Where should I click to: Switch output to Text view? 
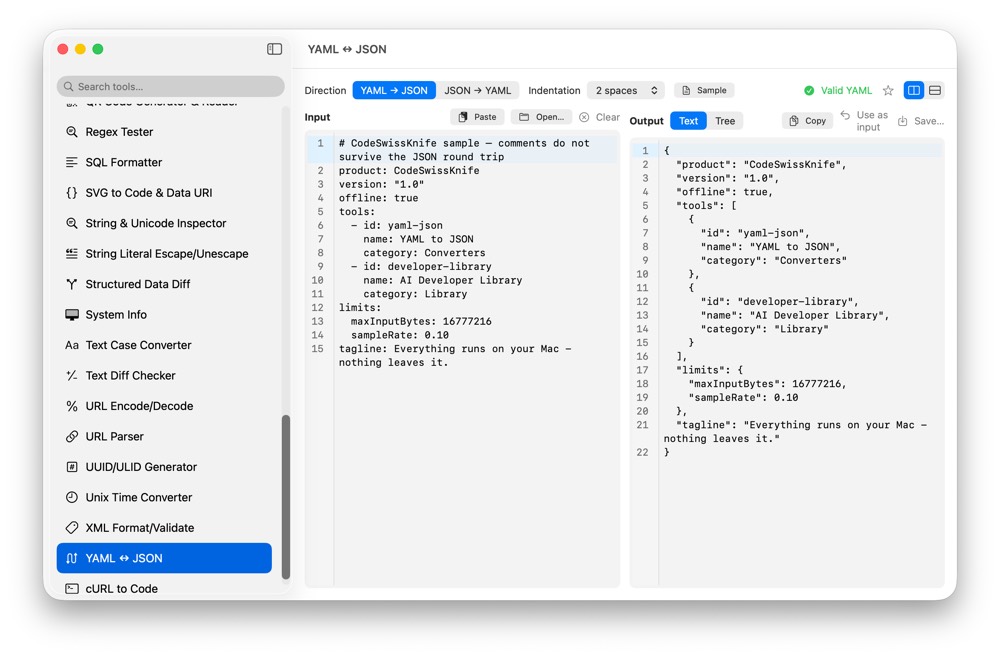688,121
